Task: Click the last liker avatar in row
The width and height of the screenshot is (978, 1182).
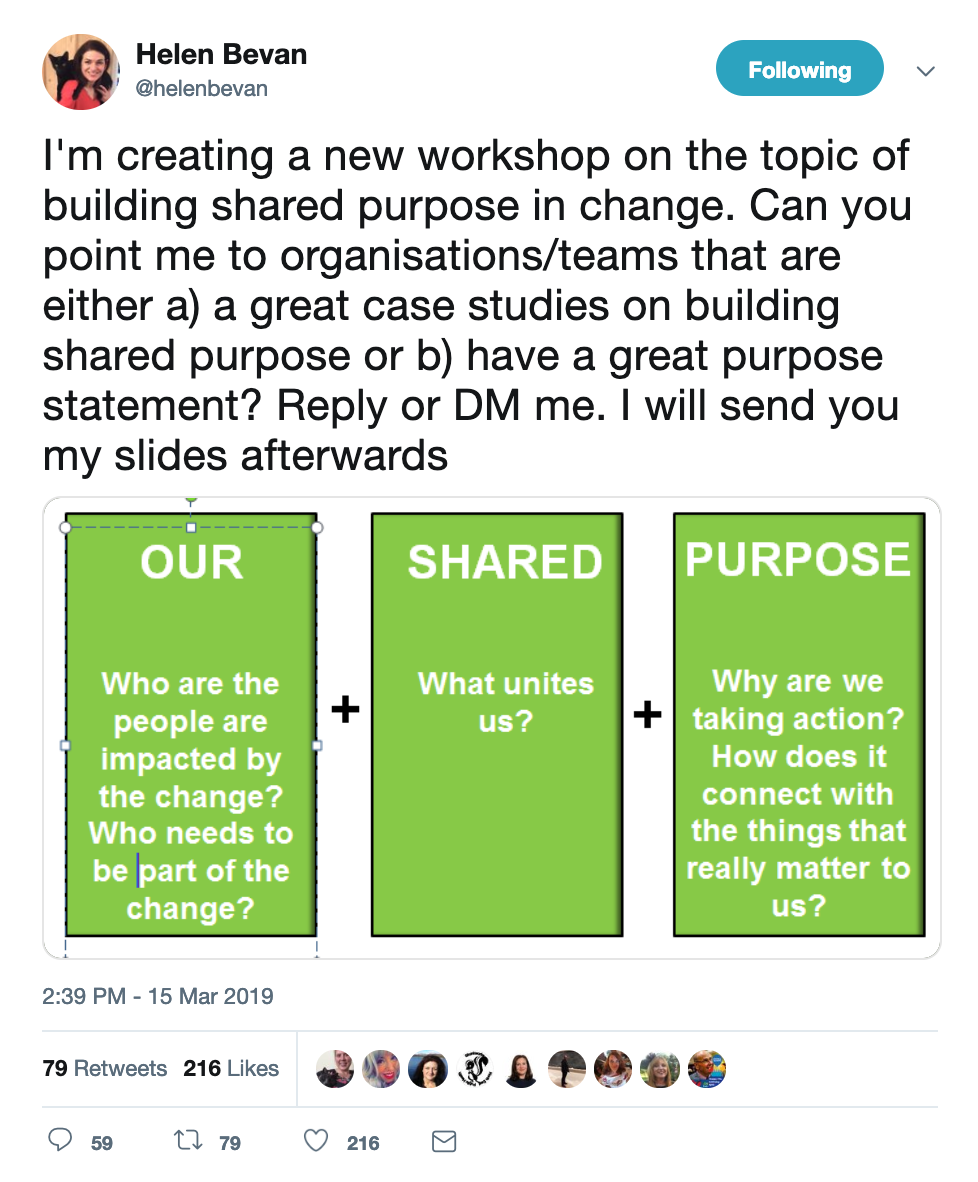Action: [x=707, y=1068]
